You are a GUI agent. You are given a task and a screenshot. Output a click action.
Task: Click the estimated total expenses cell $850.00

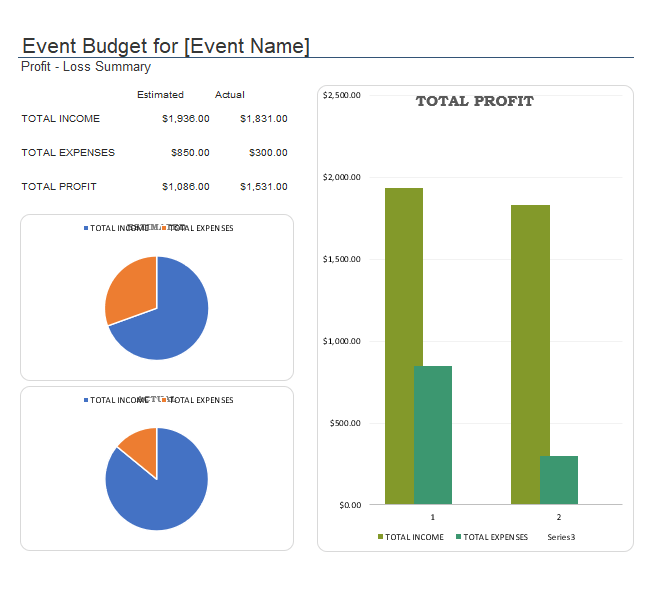[190, 153]
